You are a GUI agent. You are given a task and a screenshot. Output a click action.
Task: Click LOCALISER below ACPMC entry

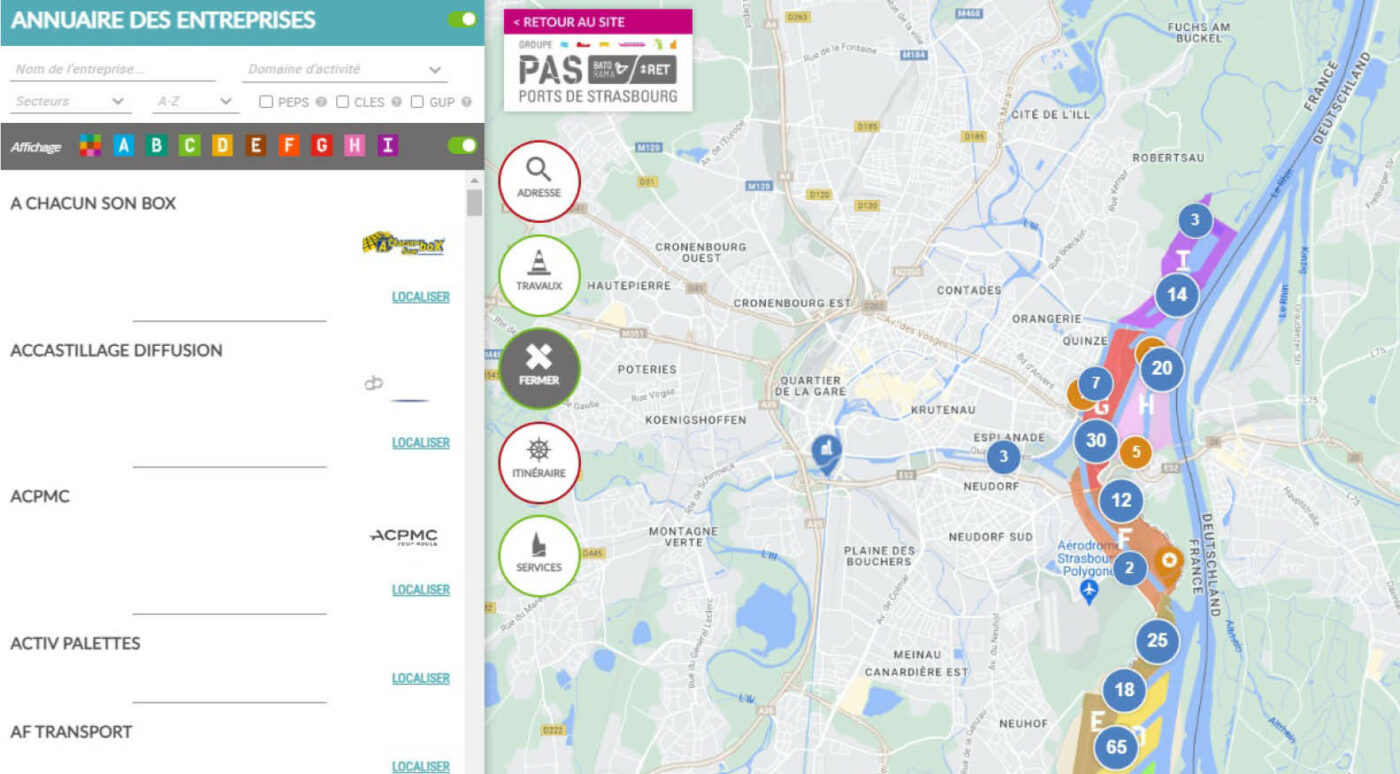419,589
